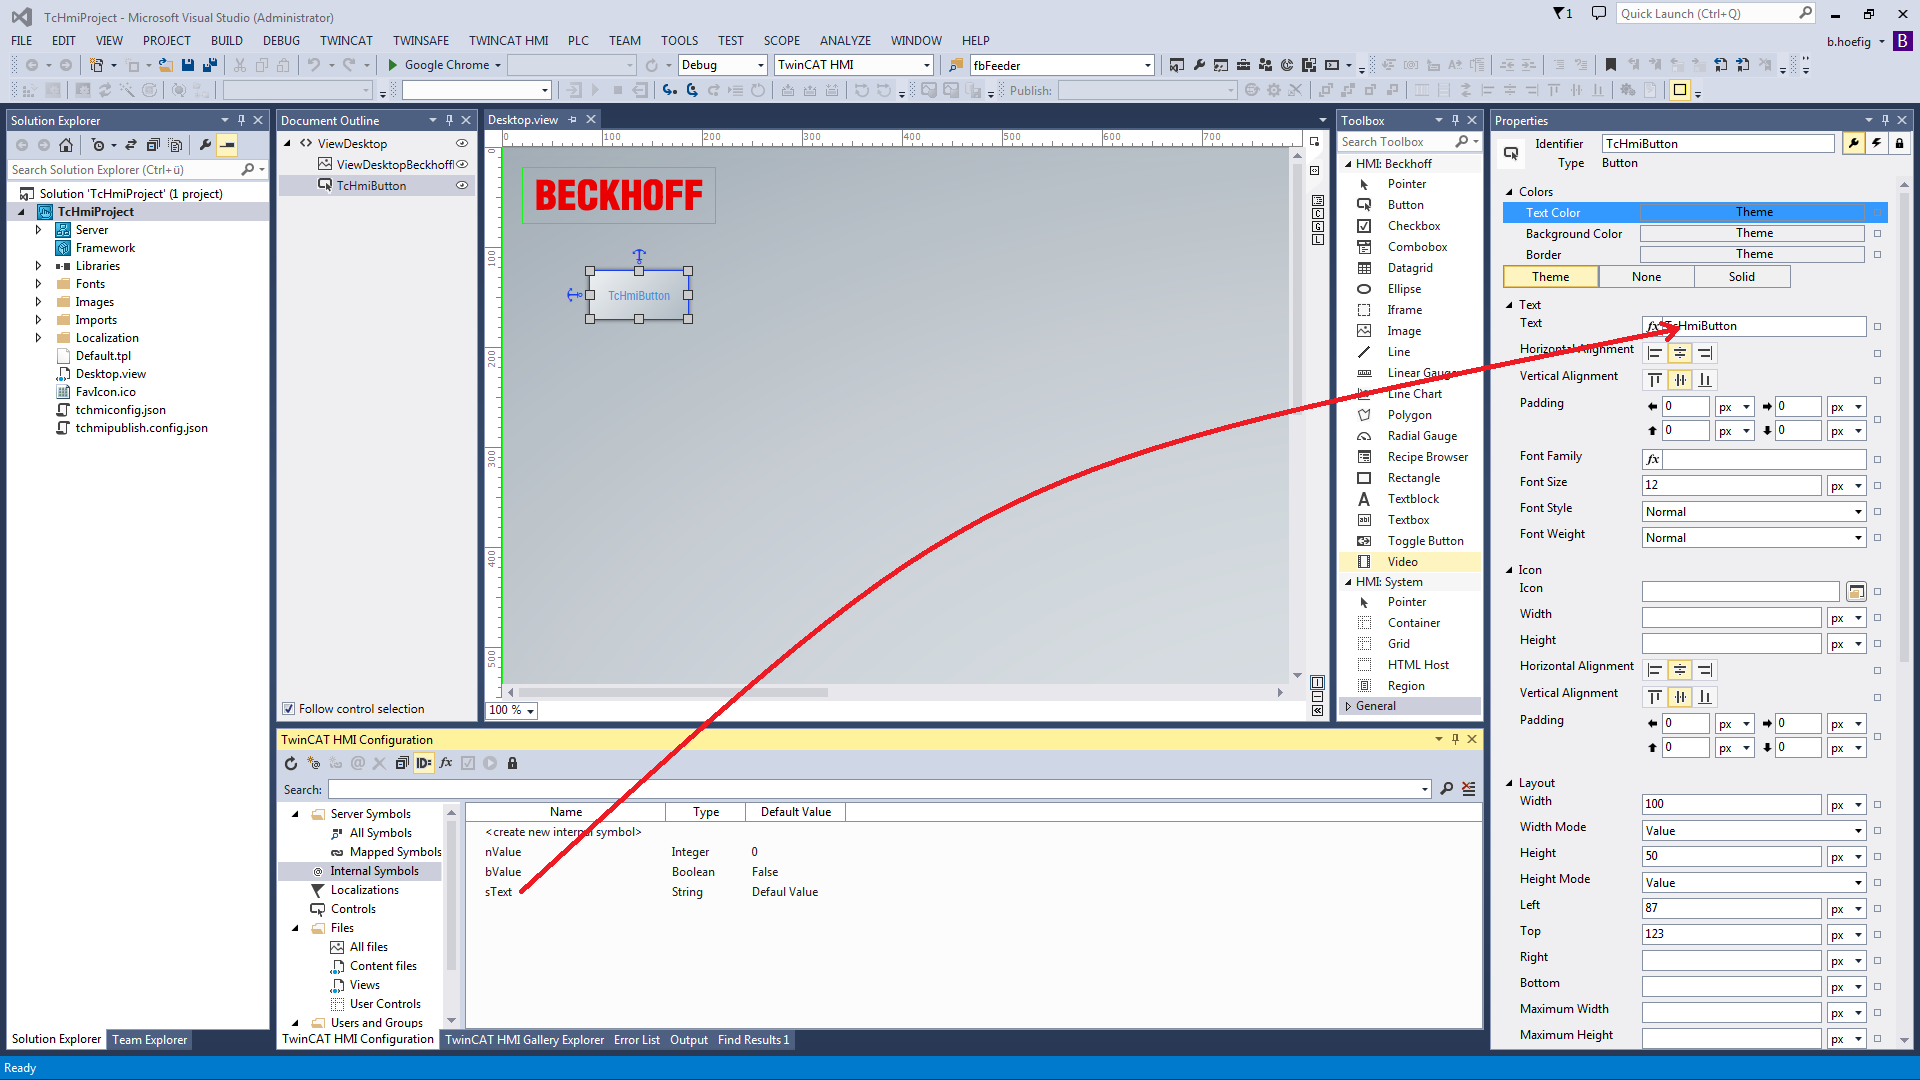Click the TcHmiButton control on the design canvas
The height and width of the screenshot is (1080, 1920).
639,295
